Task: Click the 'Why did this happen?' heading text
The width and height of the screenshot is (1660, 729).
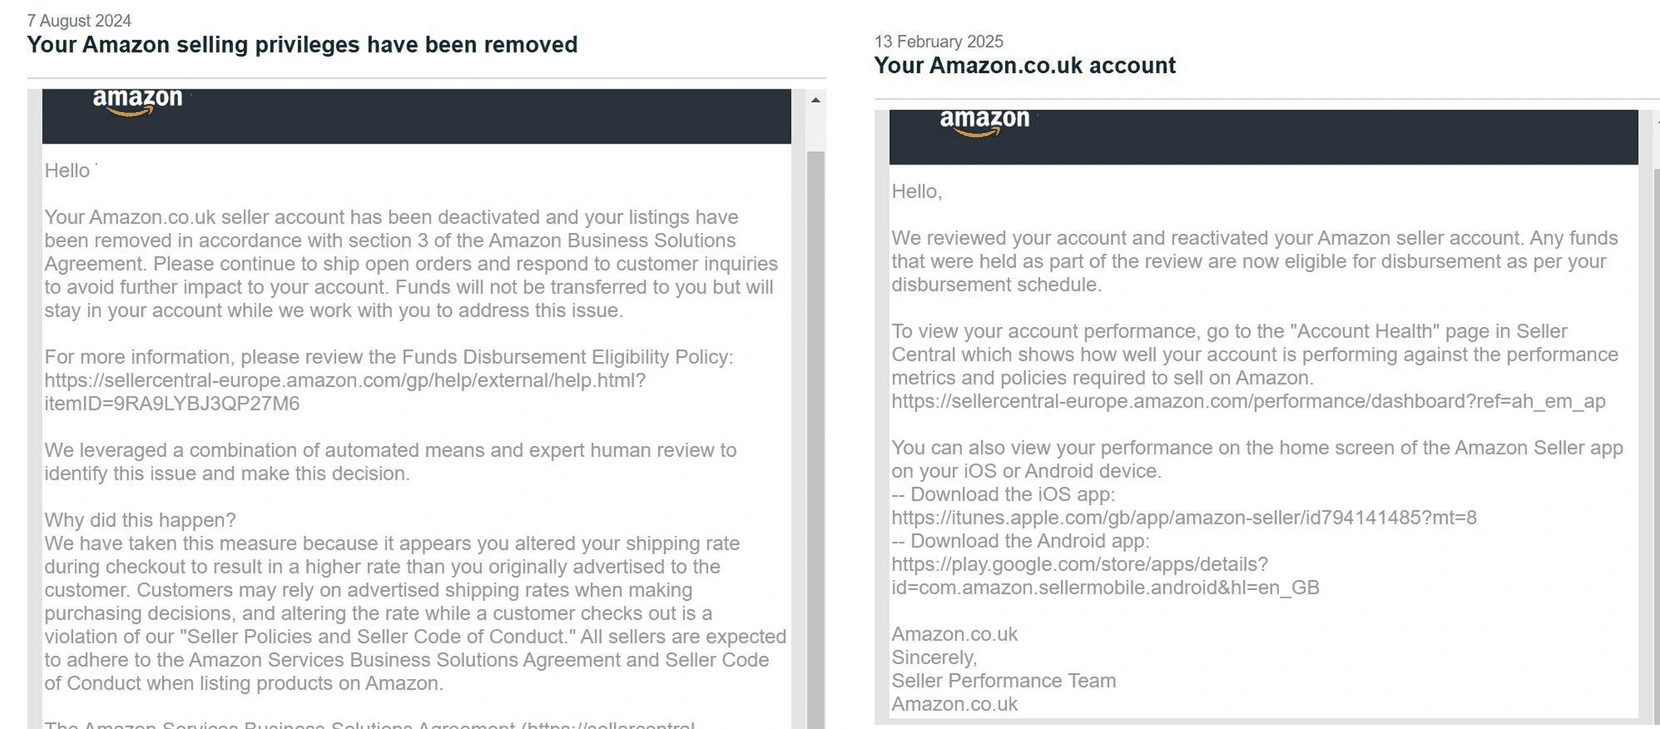Action: pyautogui.click(x=138, y=519)
